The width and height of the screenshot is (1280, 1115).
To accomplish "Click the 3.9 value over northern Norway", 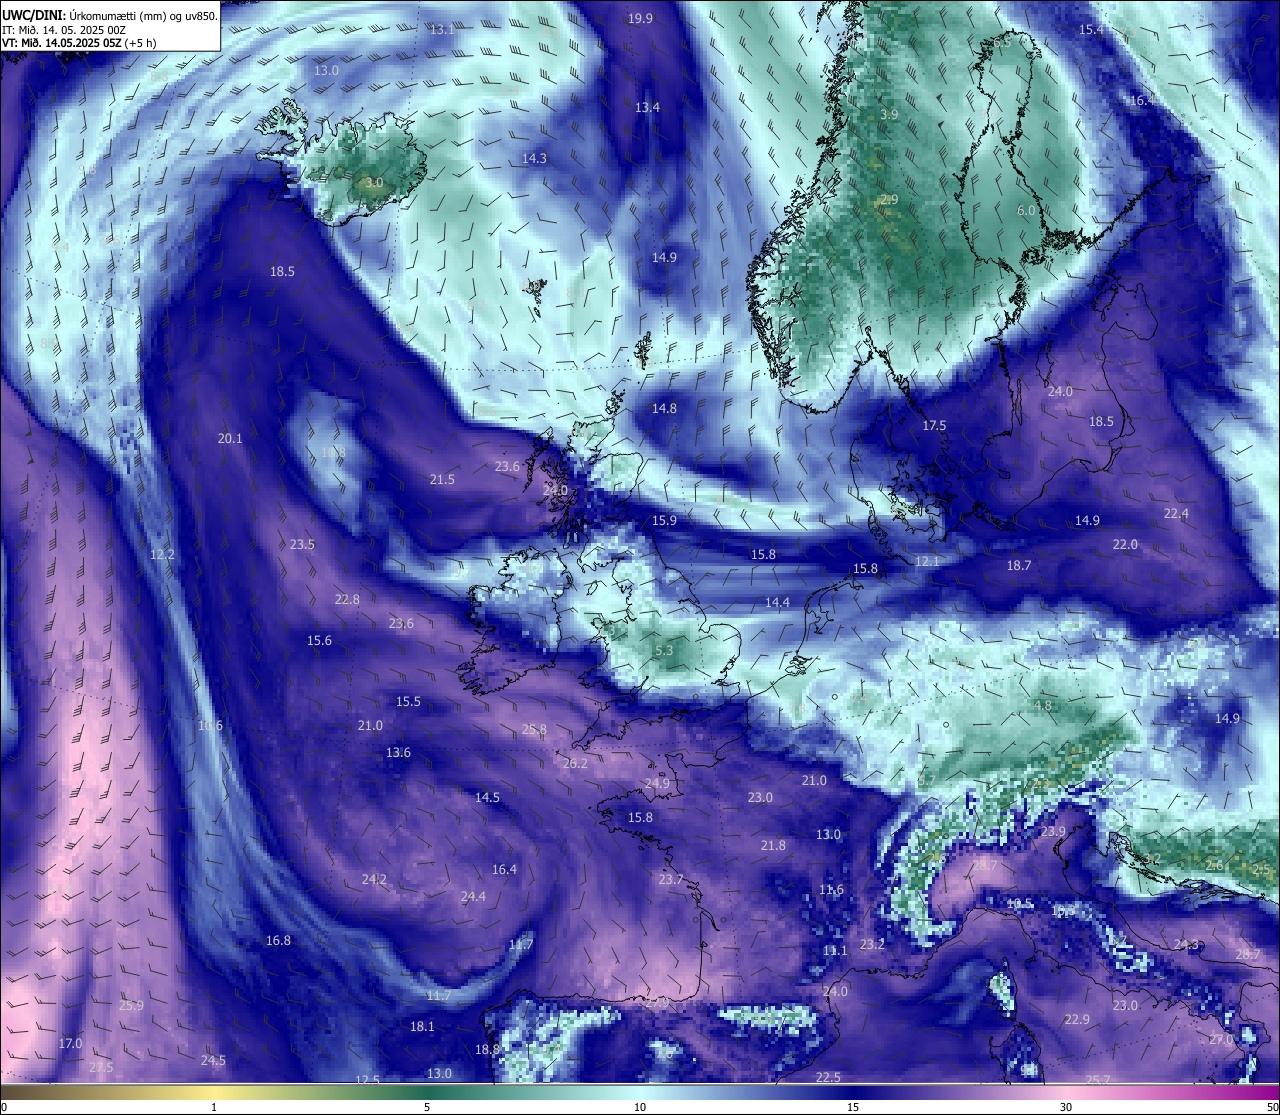I will pyautogui.click(x=889, y=115).
